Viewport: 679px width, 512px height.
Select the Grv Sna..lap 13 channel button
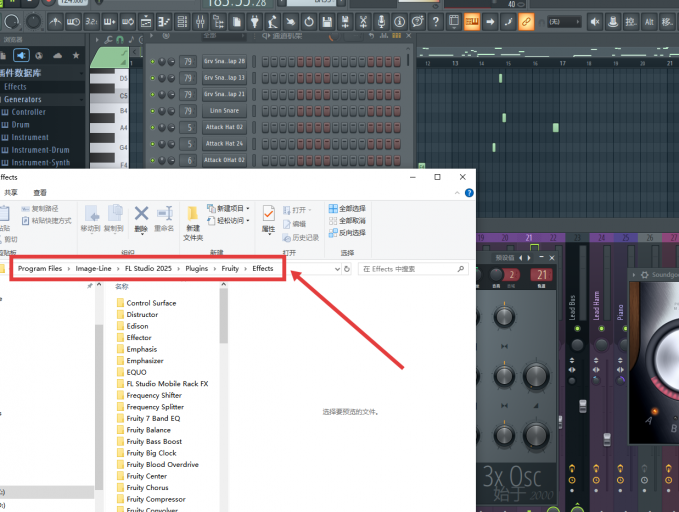(224, 78)
